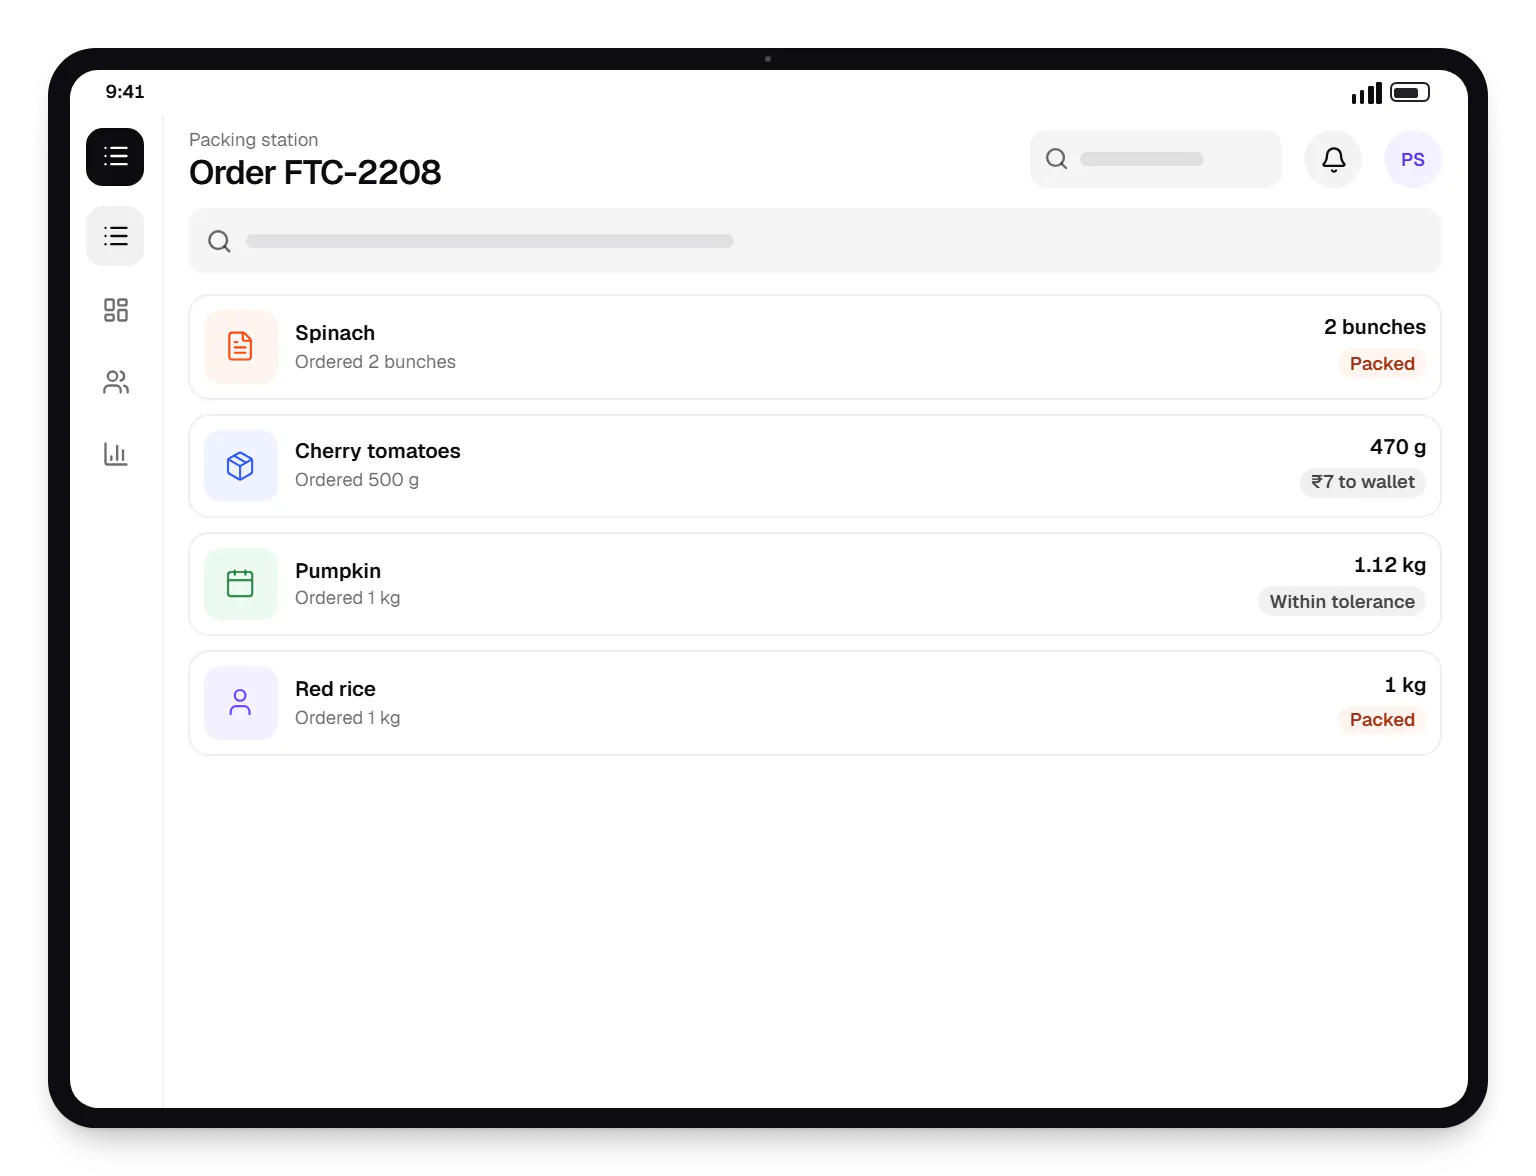This screenshot has height=1176, width=1536.
Task: Click the 1.12 kg packed weight
Action: click(1390, 565)
